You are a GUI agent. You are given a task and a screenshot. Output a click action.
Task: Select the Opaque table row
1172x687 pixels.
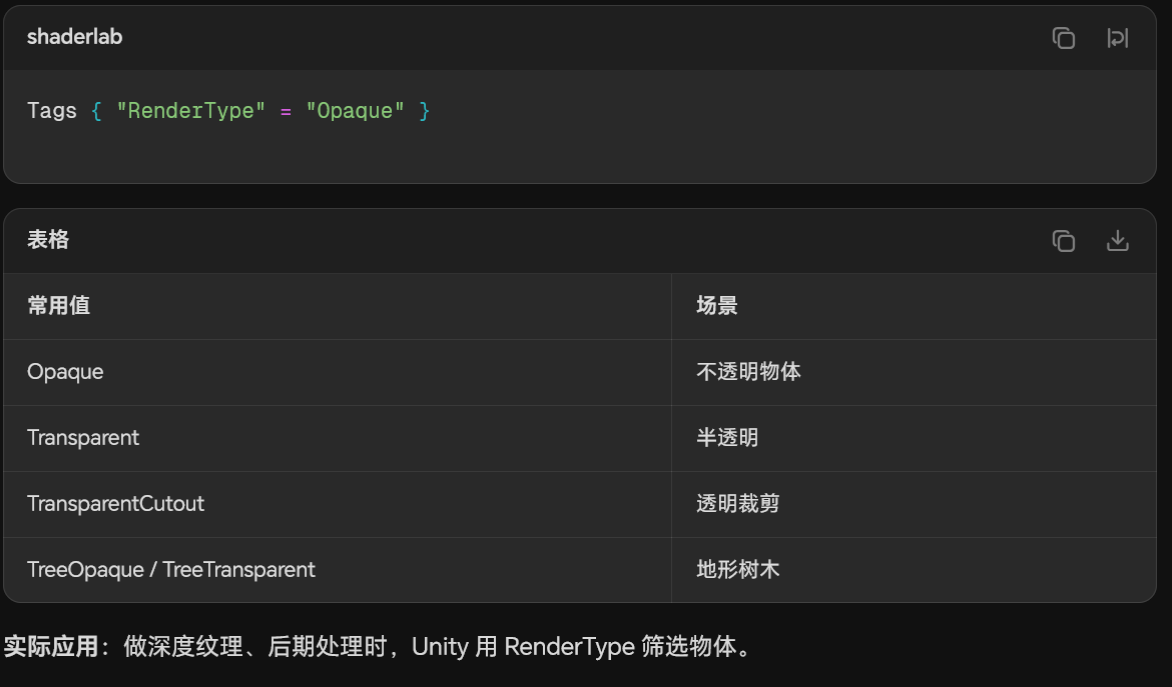coord(65,372)
